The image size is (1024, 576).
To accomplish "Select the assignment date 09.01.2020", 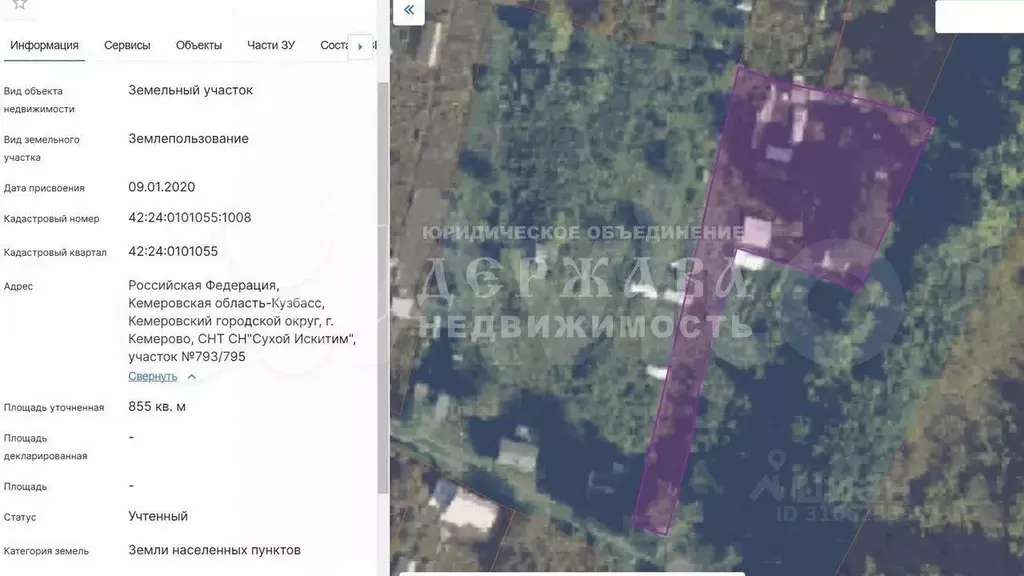I will (x=161, y=187).
